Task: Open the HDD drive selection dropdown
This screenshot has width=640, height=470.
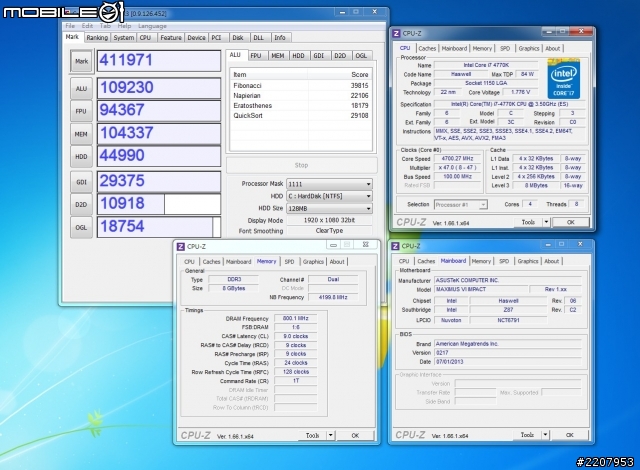Action: pos(329,196)
